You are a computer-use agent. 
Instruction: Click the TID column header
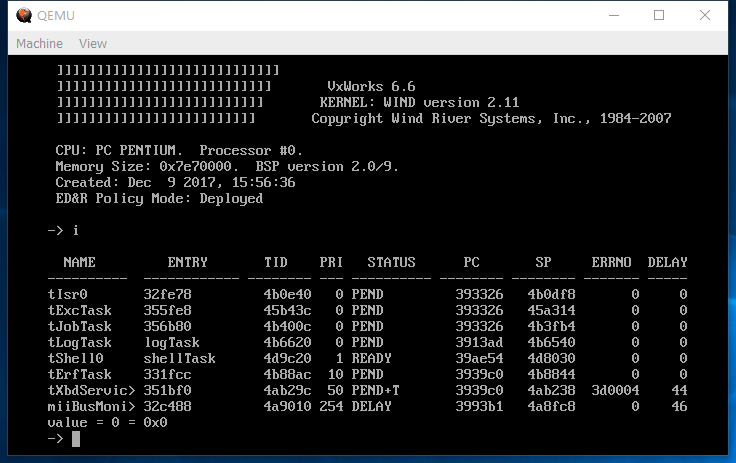[x=276, y=262]
